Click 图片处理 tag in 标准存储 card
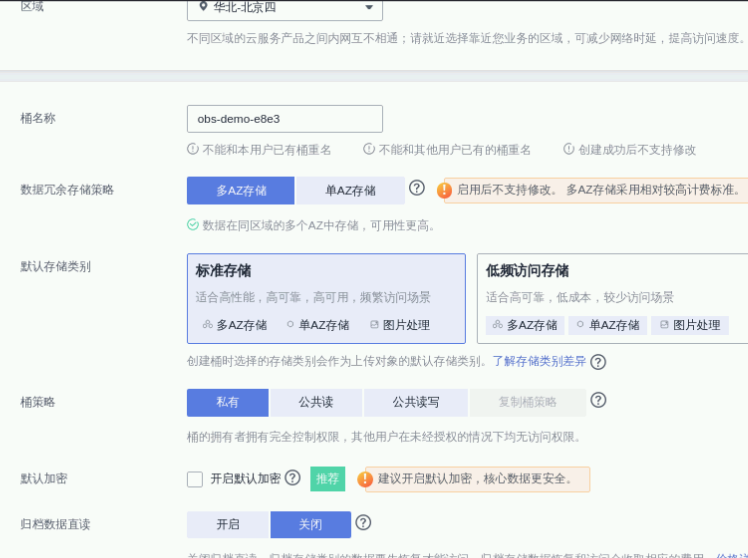 [400, 325]
